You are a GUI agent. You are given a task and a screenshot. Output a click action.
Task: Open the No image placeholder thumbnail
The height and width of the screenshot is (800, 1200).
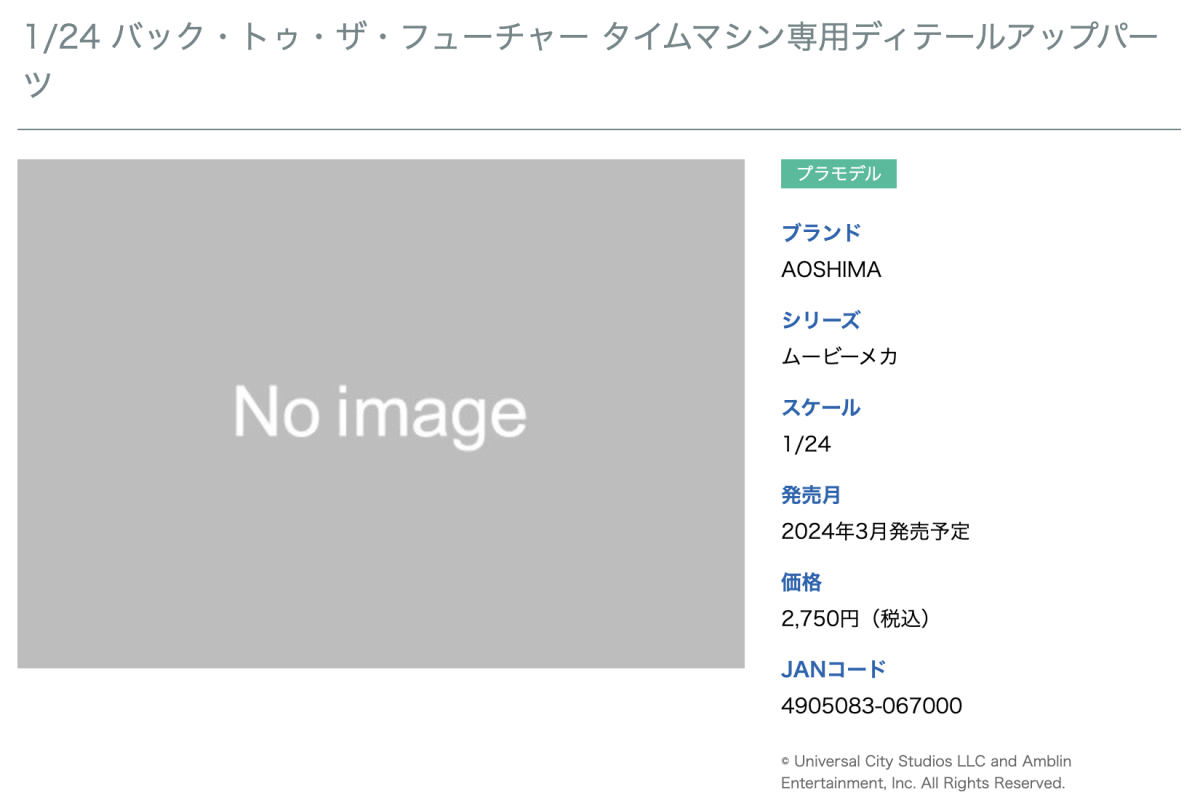[x=380, y=413]
